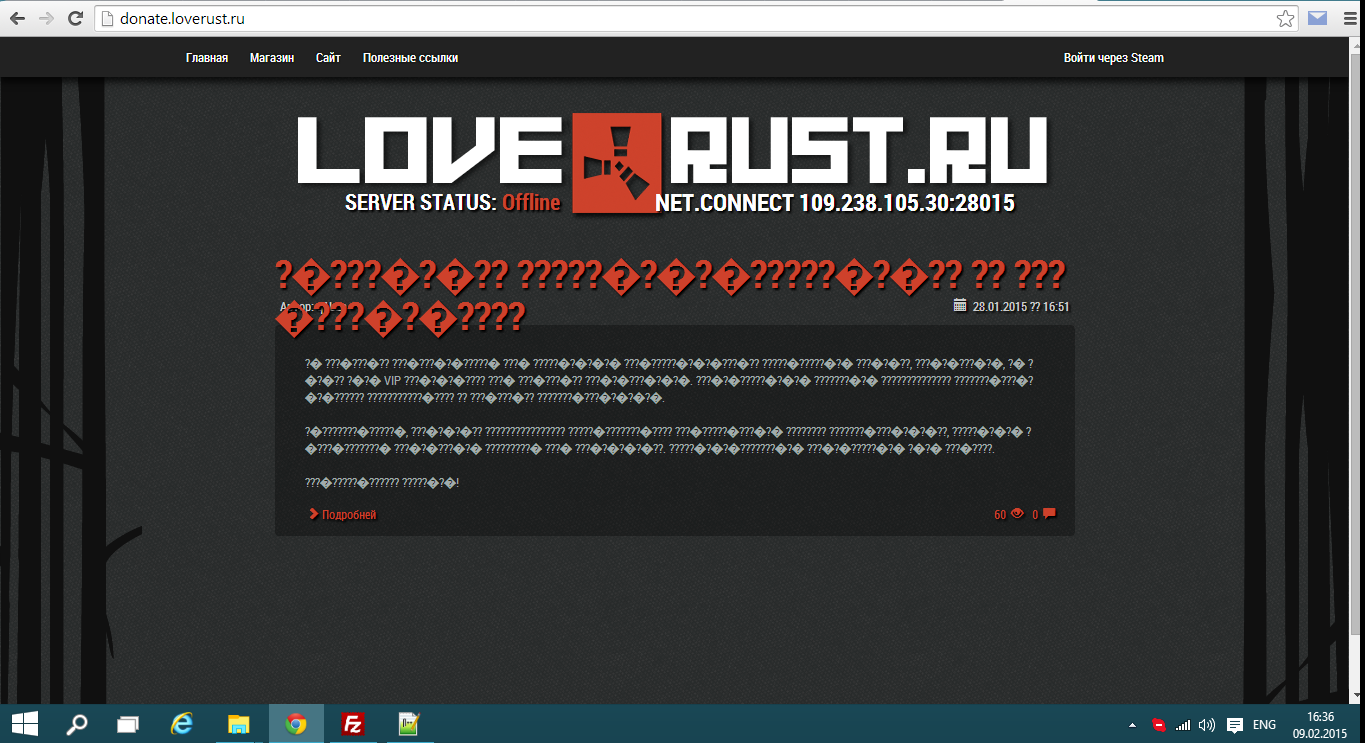Switch the ENG input language indicator
The width and height of the screenshot is (1365, 743).
coord(1264,724)
